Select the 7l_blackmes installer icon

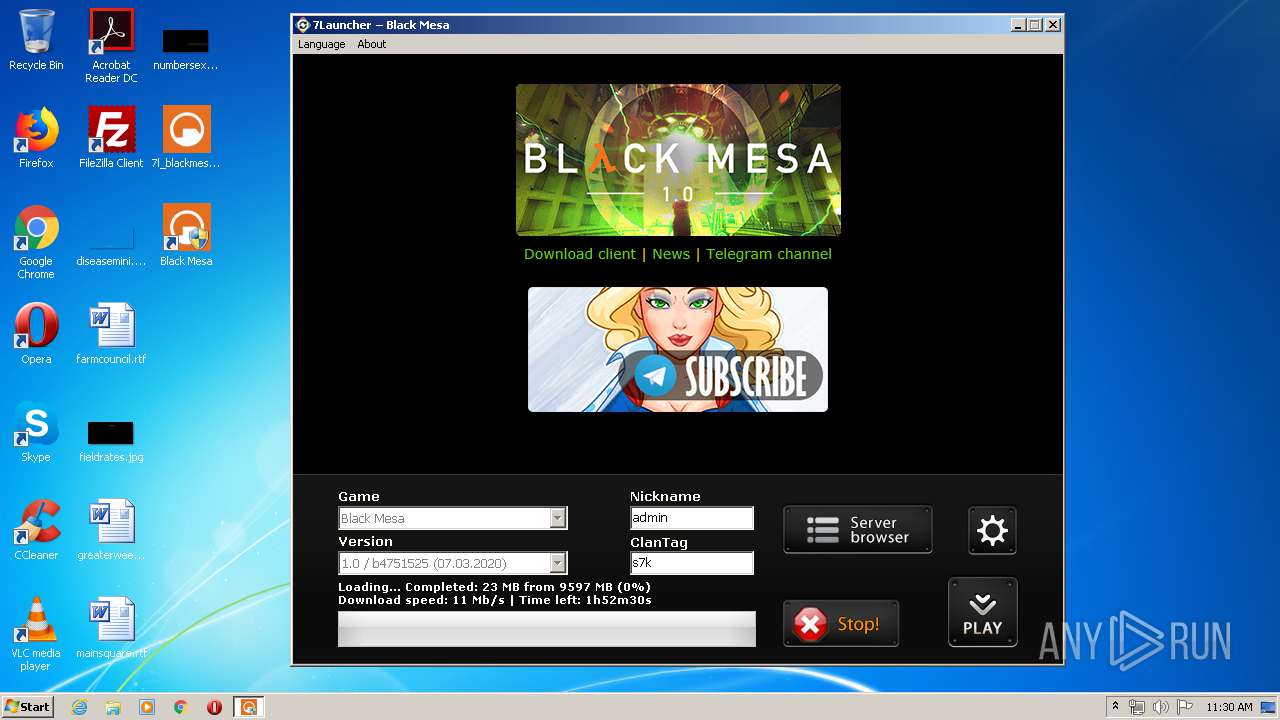tap(186, 138)
